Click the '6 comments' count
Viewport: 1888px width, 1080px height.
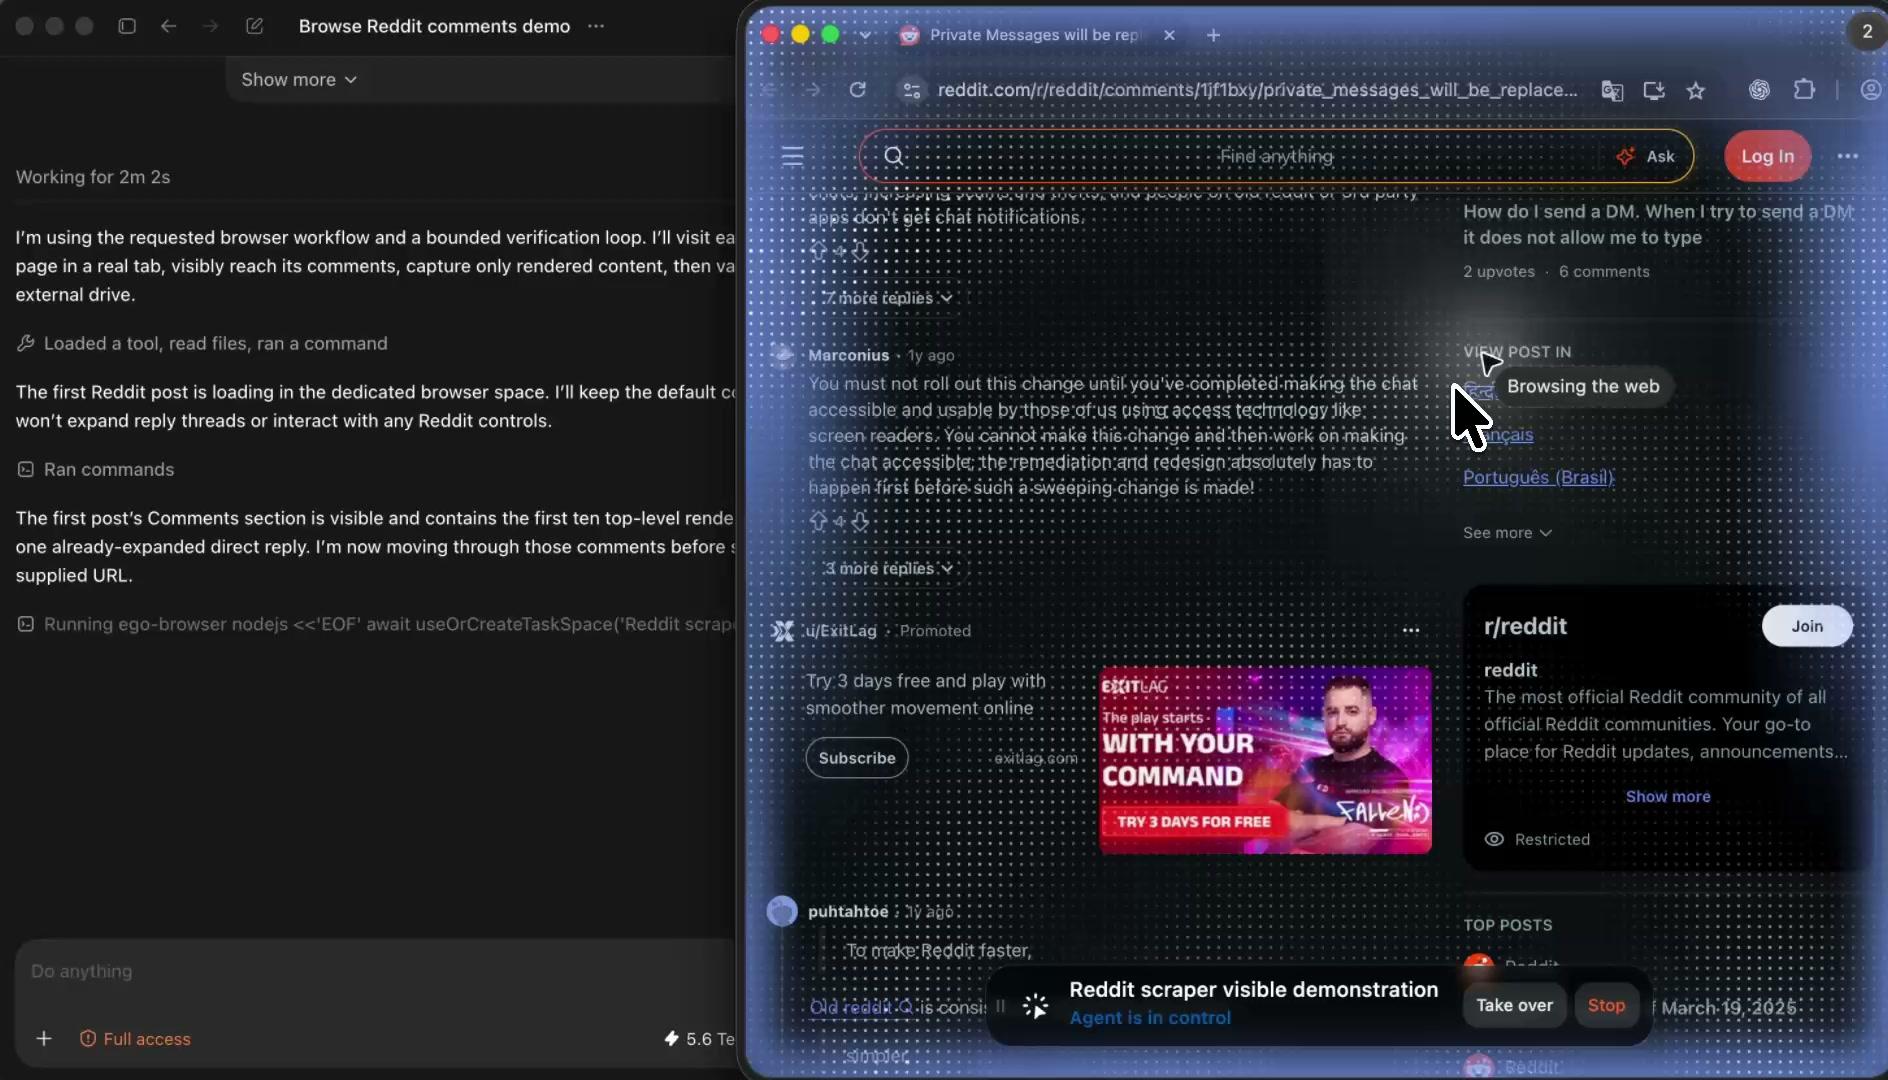point(1604,272)
